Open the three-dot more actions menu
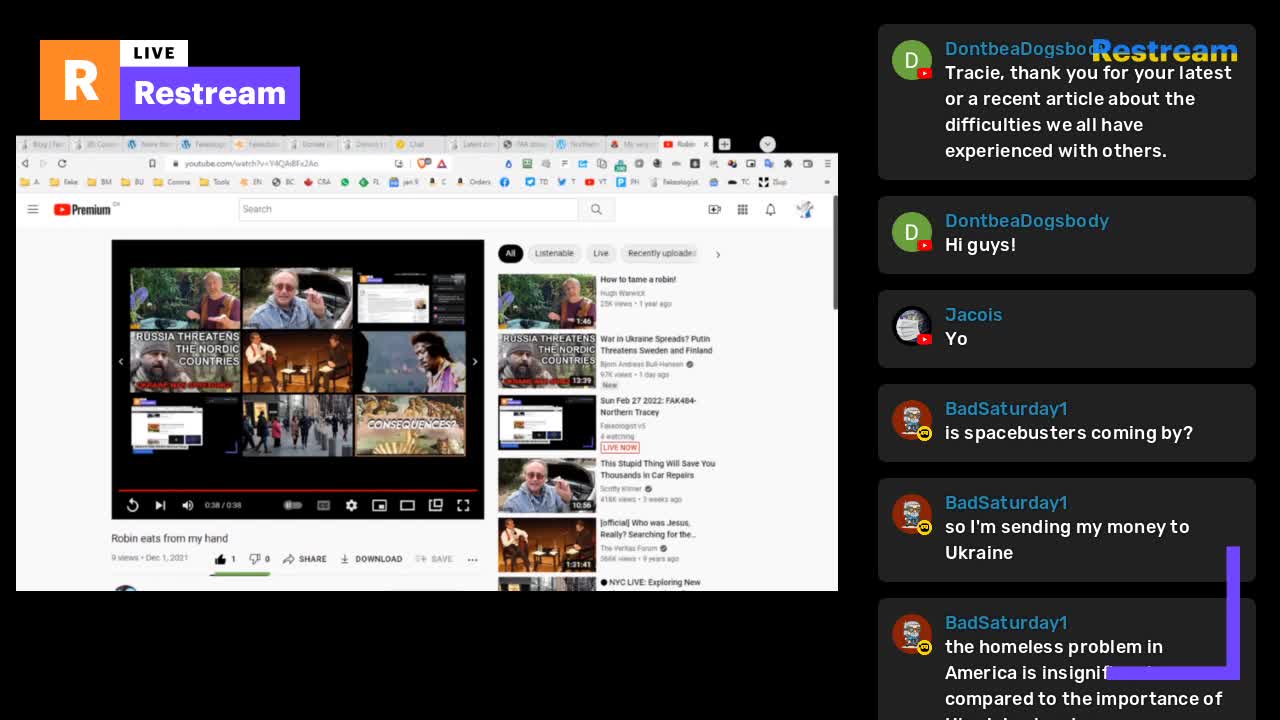 (x=472, y=559)
